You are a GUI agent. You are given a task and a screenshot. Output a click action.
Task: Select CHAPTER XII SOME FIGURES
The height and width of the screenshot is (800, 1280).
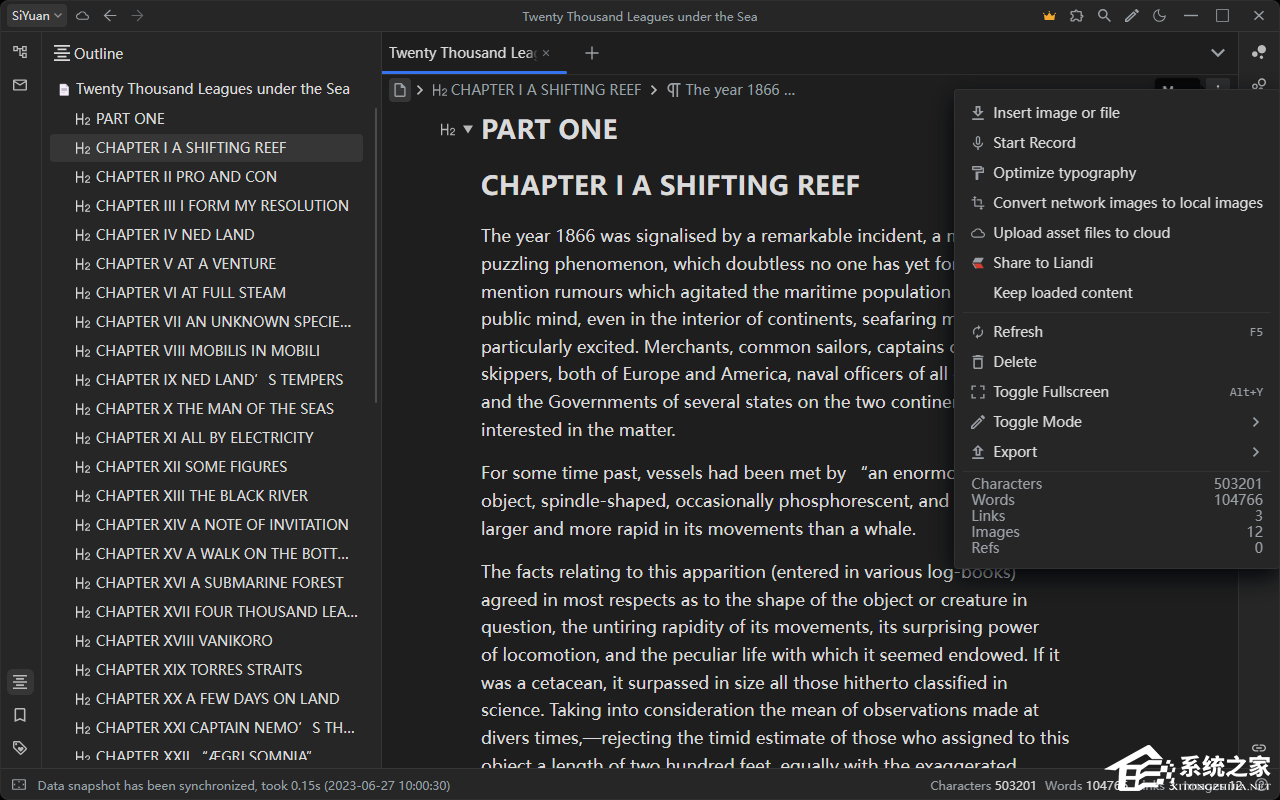coord(206,466)
